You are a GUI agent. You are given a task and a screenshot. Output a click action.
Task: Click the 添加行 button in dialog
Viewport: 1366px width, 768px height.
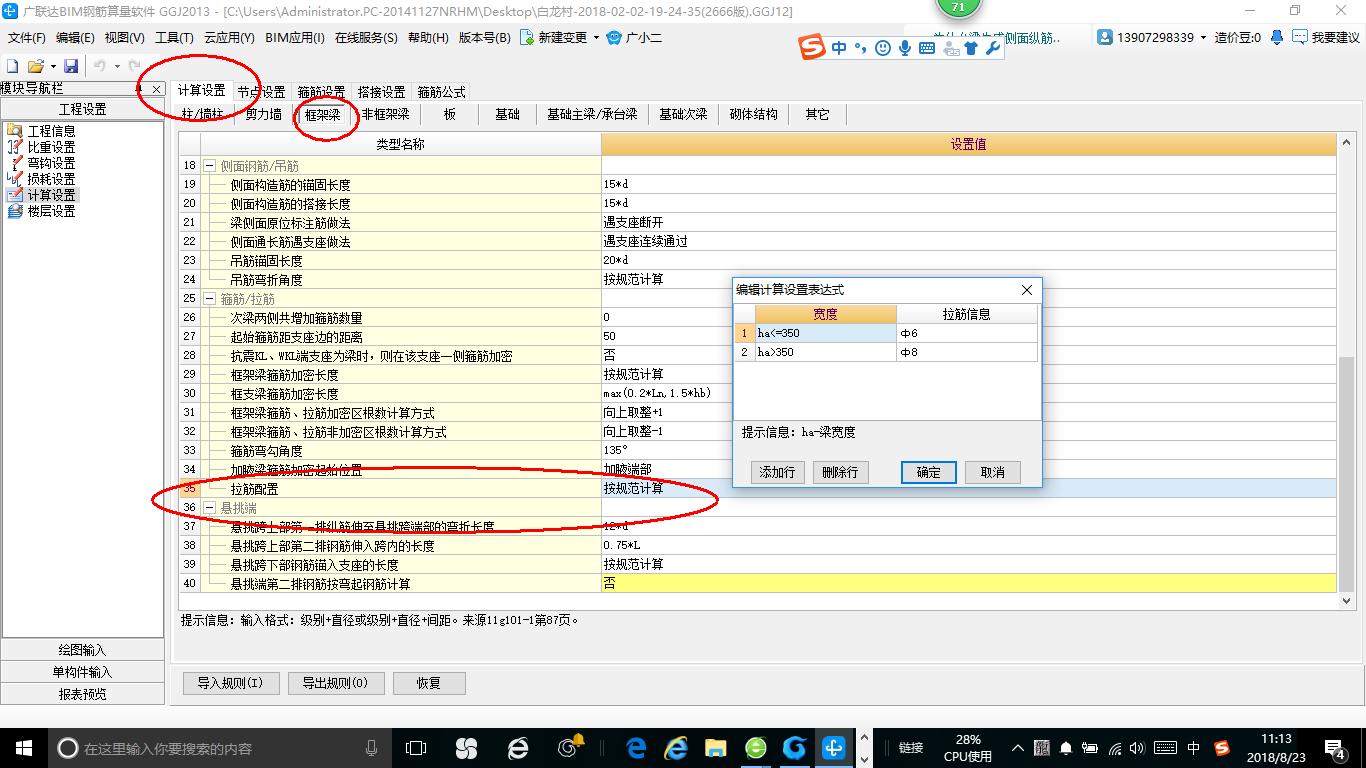[x=777, y=472]
